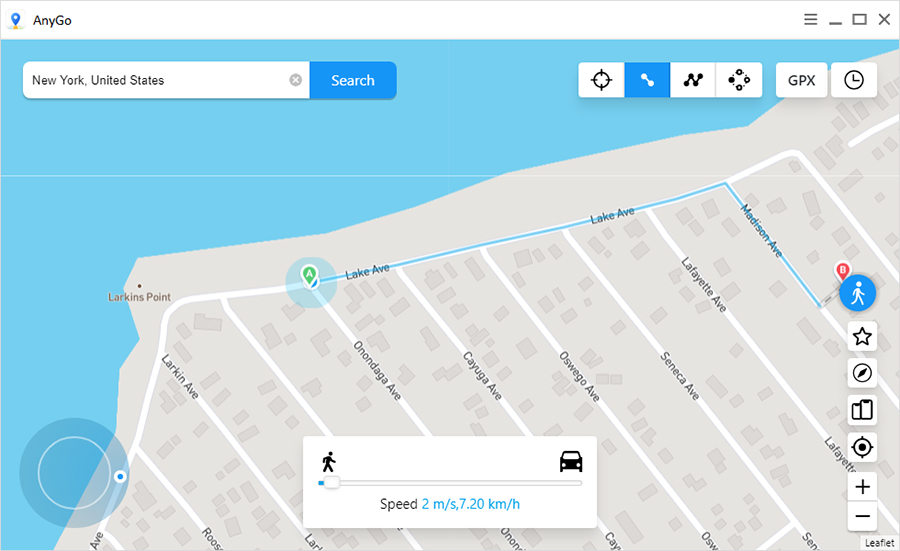Click the Larkin Ave street label
Viewport: 900px width, 551px height.
click(180, 377)
